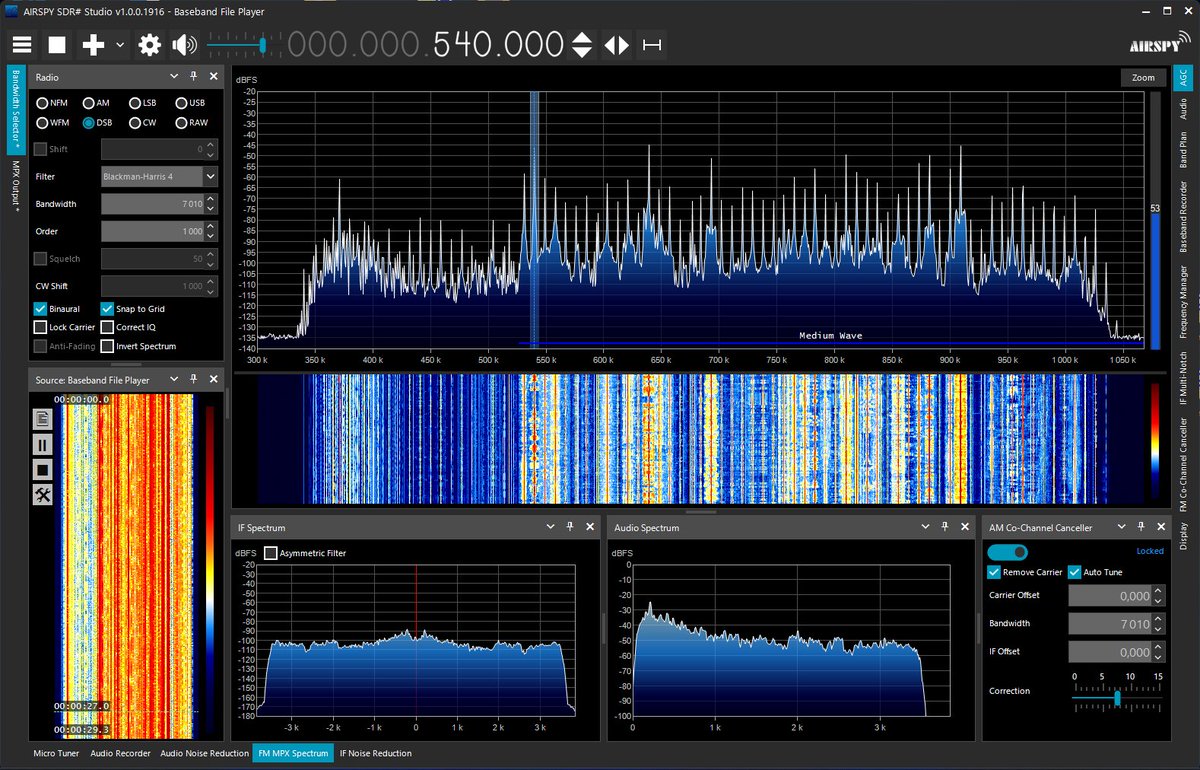
Task: Close the Source Baseband File Player panel
Action: click(213, 380)
